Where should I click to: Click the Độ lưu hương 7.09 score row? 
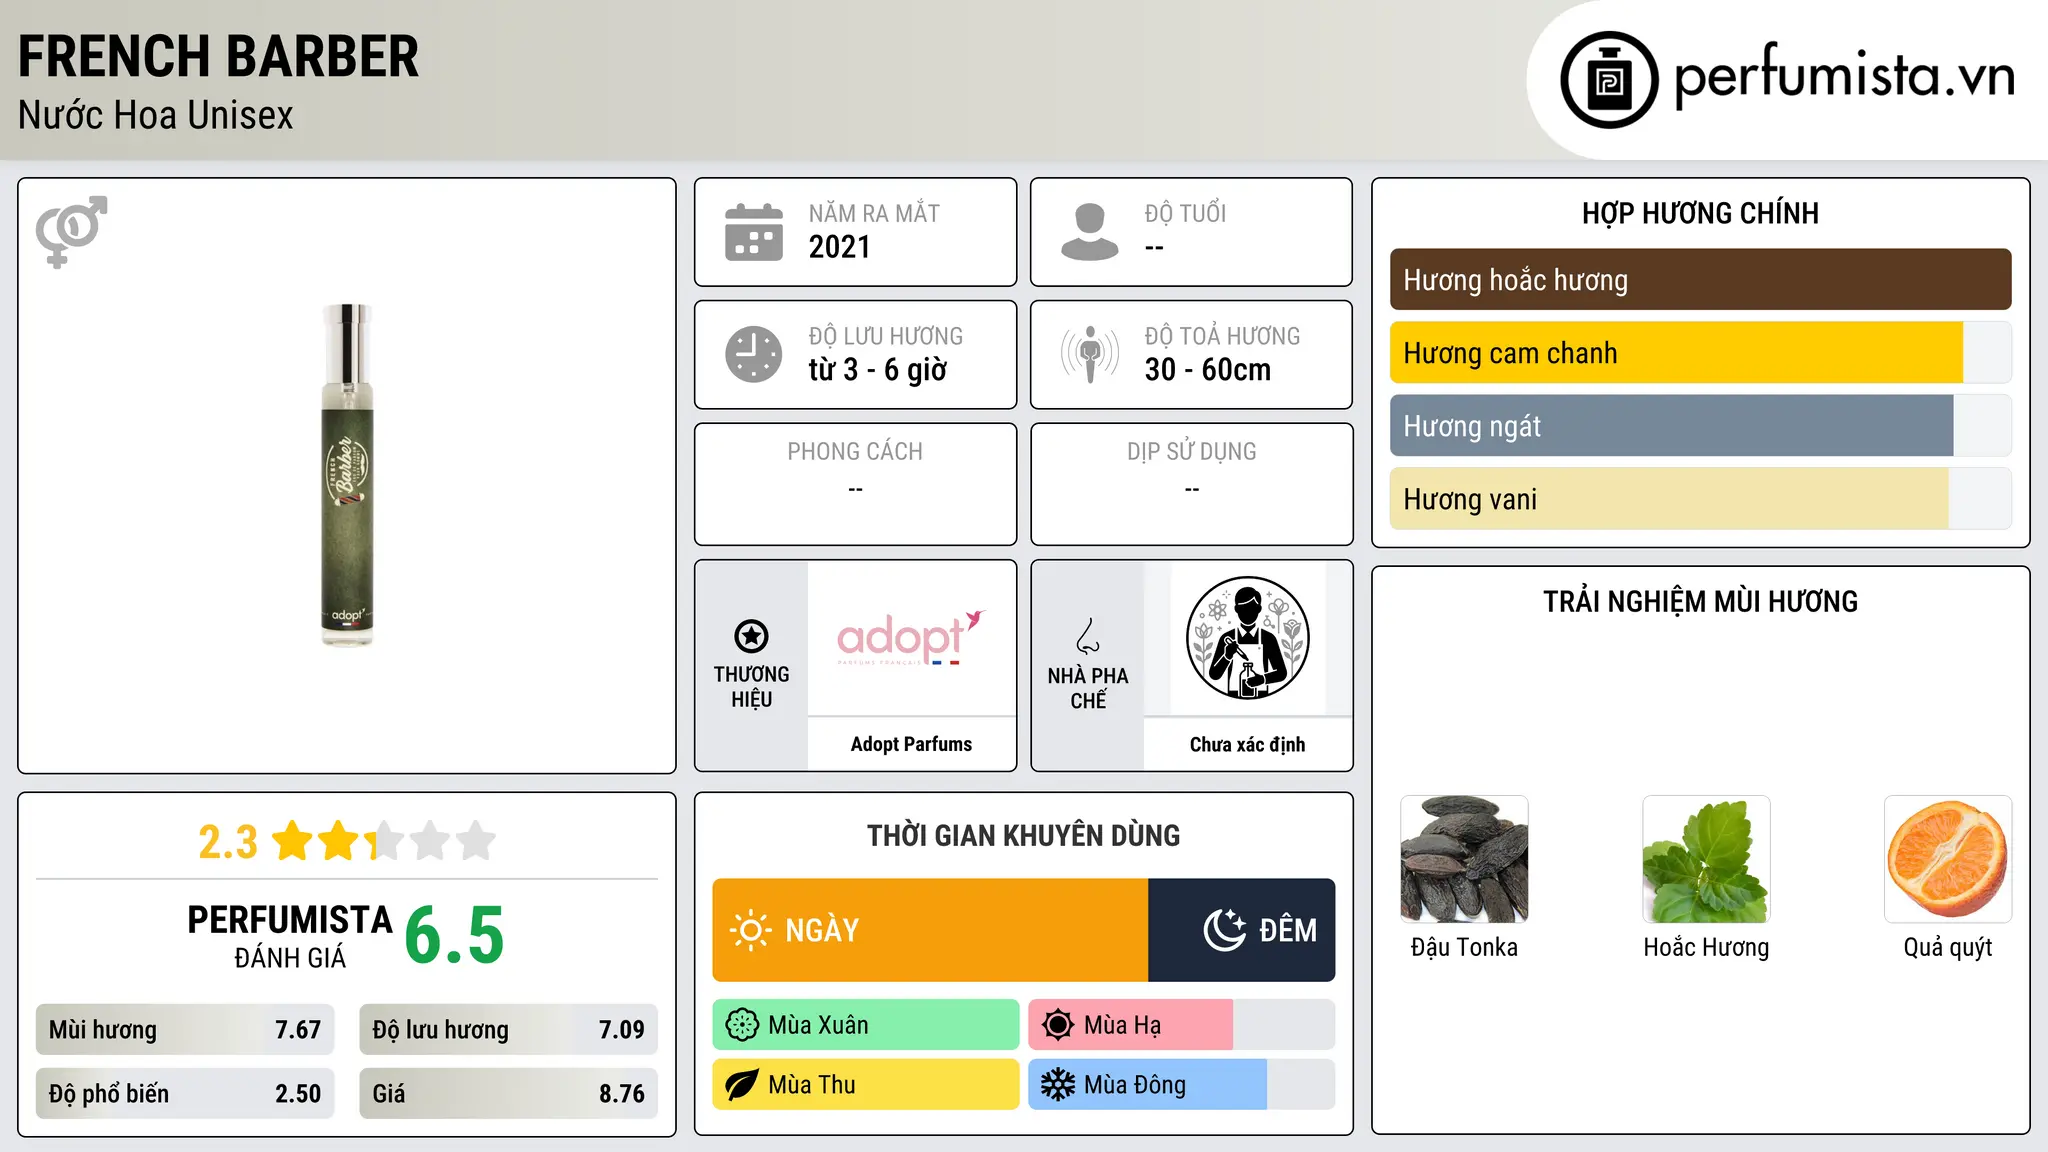coord(508,1030)
